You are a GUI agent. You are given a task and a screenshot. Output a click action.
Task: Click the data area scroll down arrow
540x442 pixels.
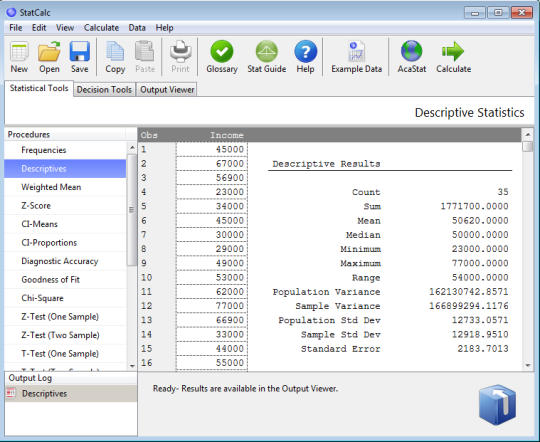pos(527,366)
